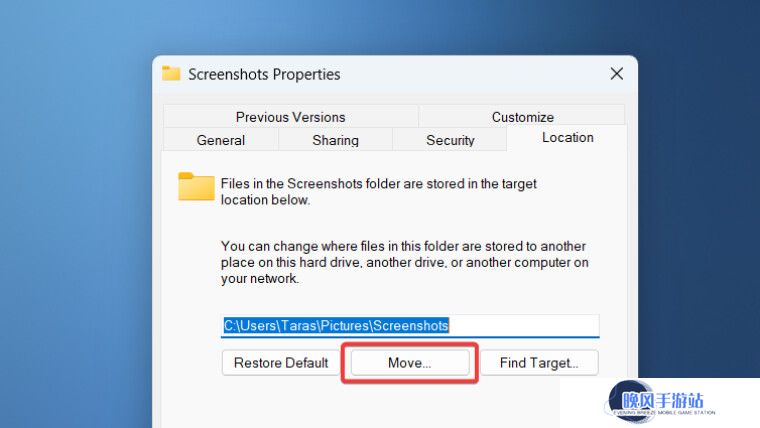Close the Screenshots Properties dialog
The width and height of the screenshot is (760, 428).
[x=617, y=74]
